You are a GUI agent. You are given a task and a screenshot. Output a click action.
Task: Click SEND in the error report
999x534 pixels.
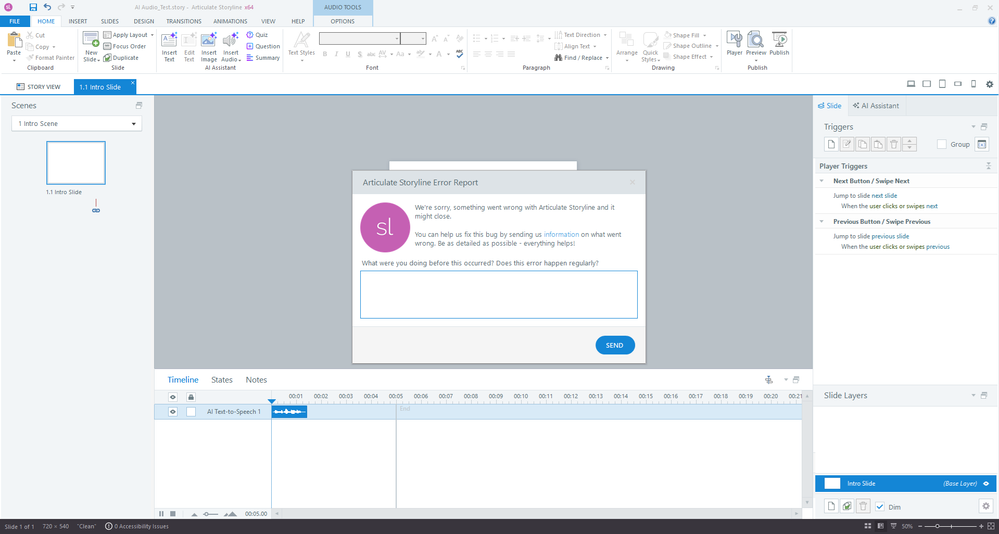tap(615, 345)
